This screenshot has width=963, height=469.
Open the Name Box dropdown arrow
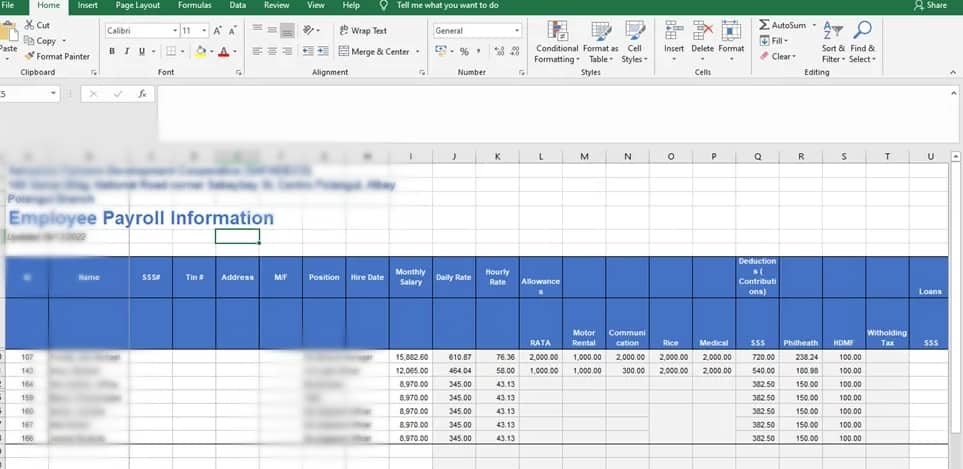point(53,94)
